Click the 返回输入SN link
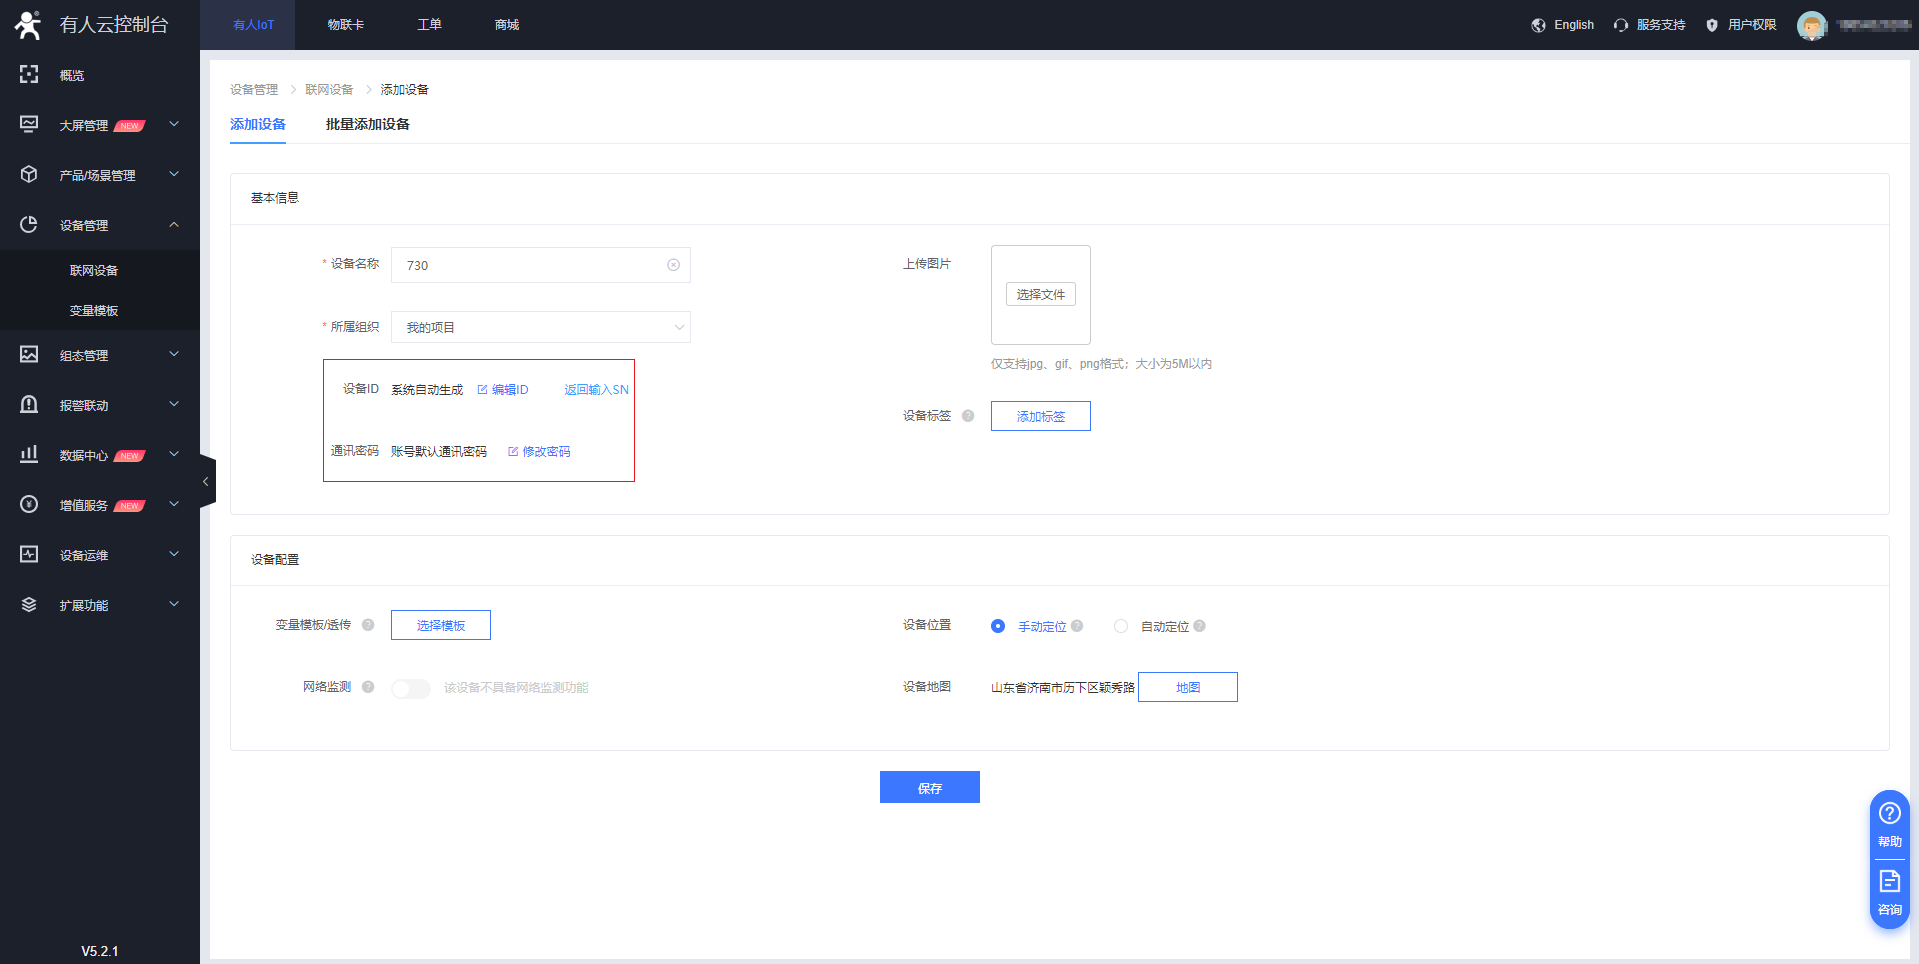This screenshot has height=964, width=1919. [596, 390]
